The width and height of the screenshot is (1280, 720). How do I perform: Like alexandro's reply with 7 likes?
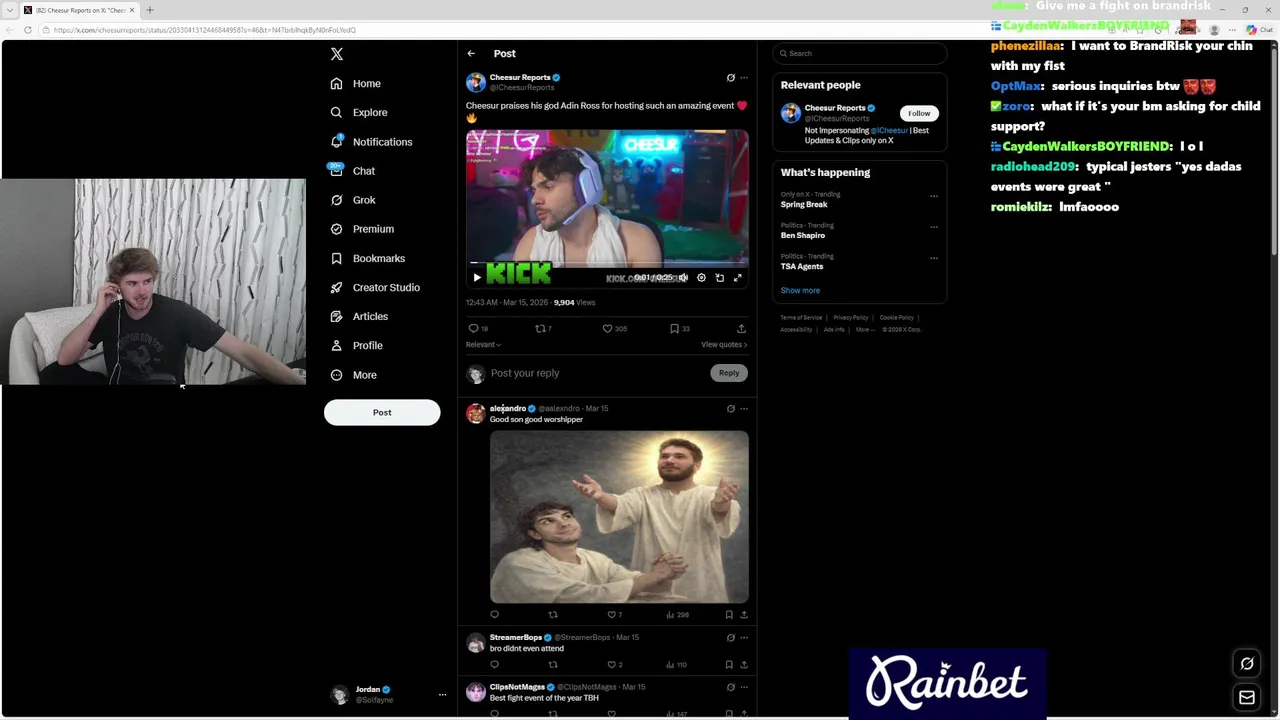[614, 615]
